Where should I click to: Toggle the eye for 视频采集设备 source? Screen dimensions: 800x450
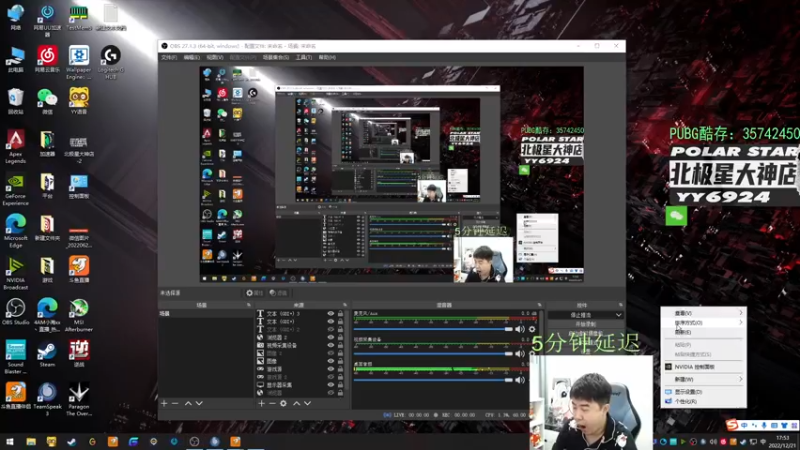(x=331, y=345)
